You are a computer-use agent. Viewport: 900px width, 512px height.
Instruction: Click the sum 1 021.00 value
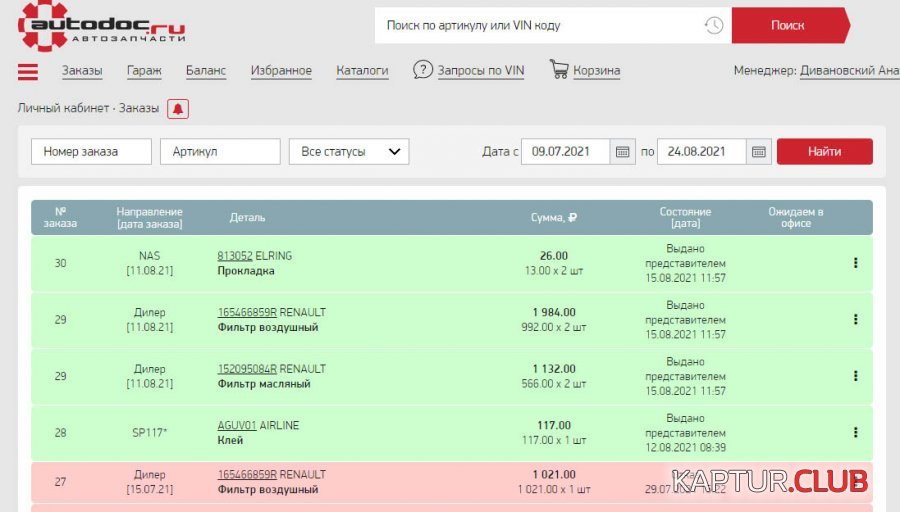[x=554, y=475]
